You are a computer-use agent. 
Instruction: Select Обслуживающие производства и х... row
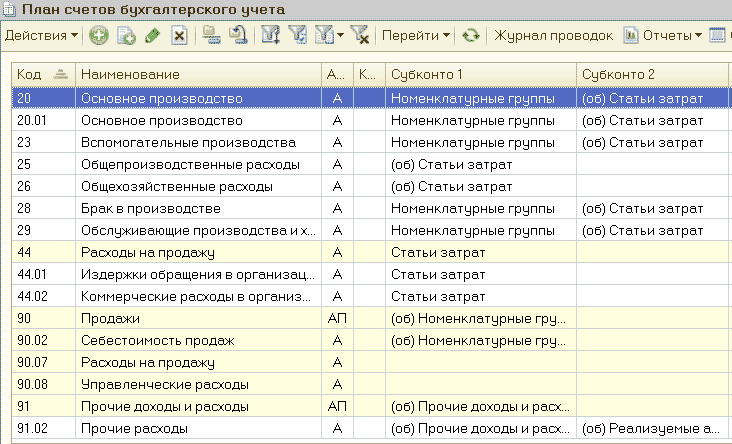pyautogui.click(x=370, y=230)
